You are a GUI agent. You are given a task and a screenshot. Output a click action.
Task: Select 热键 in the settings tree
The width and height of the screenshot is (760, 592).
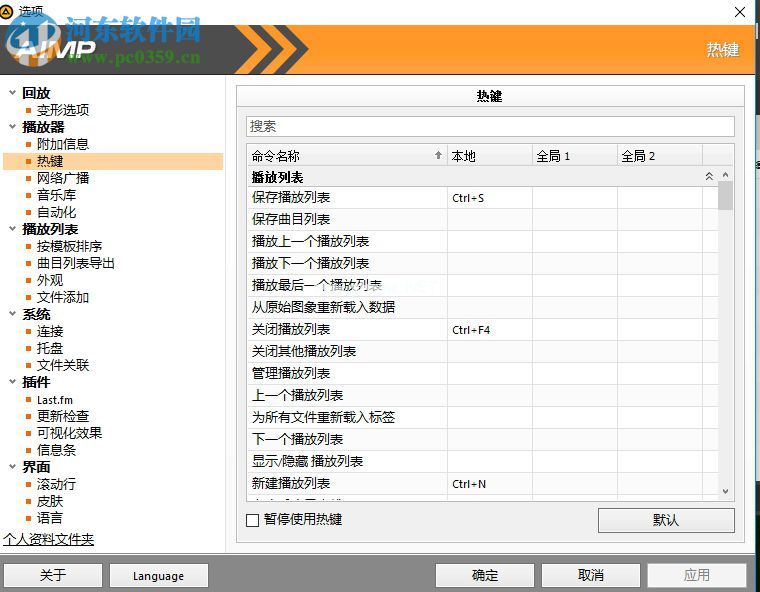click(50, 161)
